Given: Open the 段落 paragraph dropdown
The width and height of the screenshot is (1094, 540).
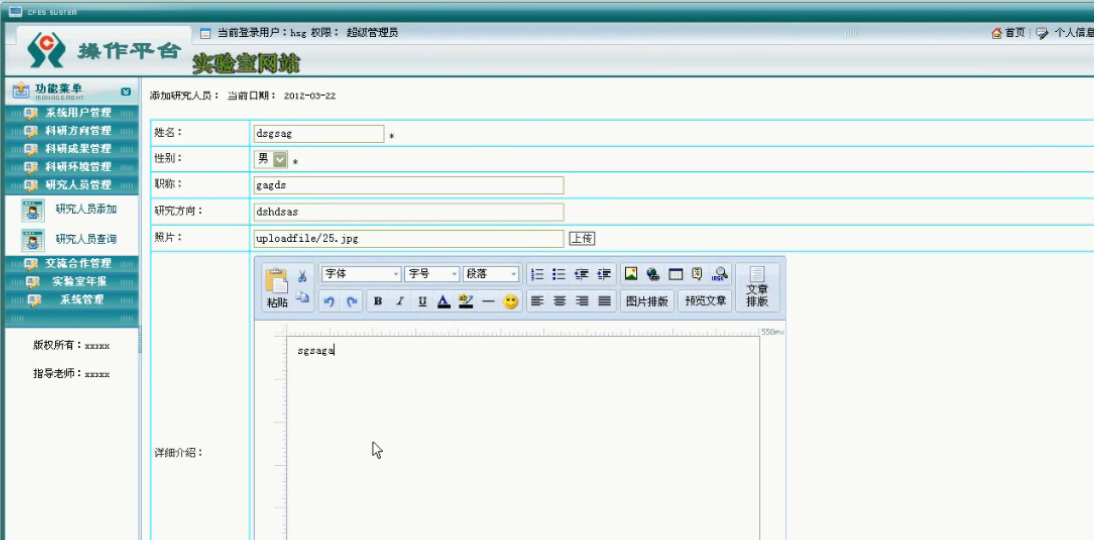Looking at the screenshot, I should pyautogui.click(x=491, y=274).
